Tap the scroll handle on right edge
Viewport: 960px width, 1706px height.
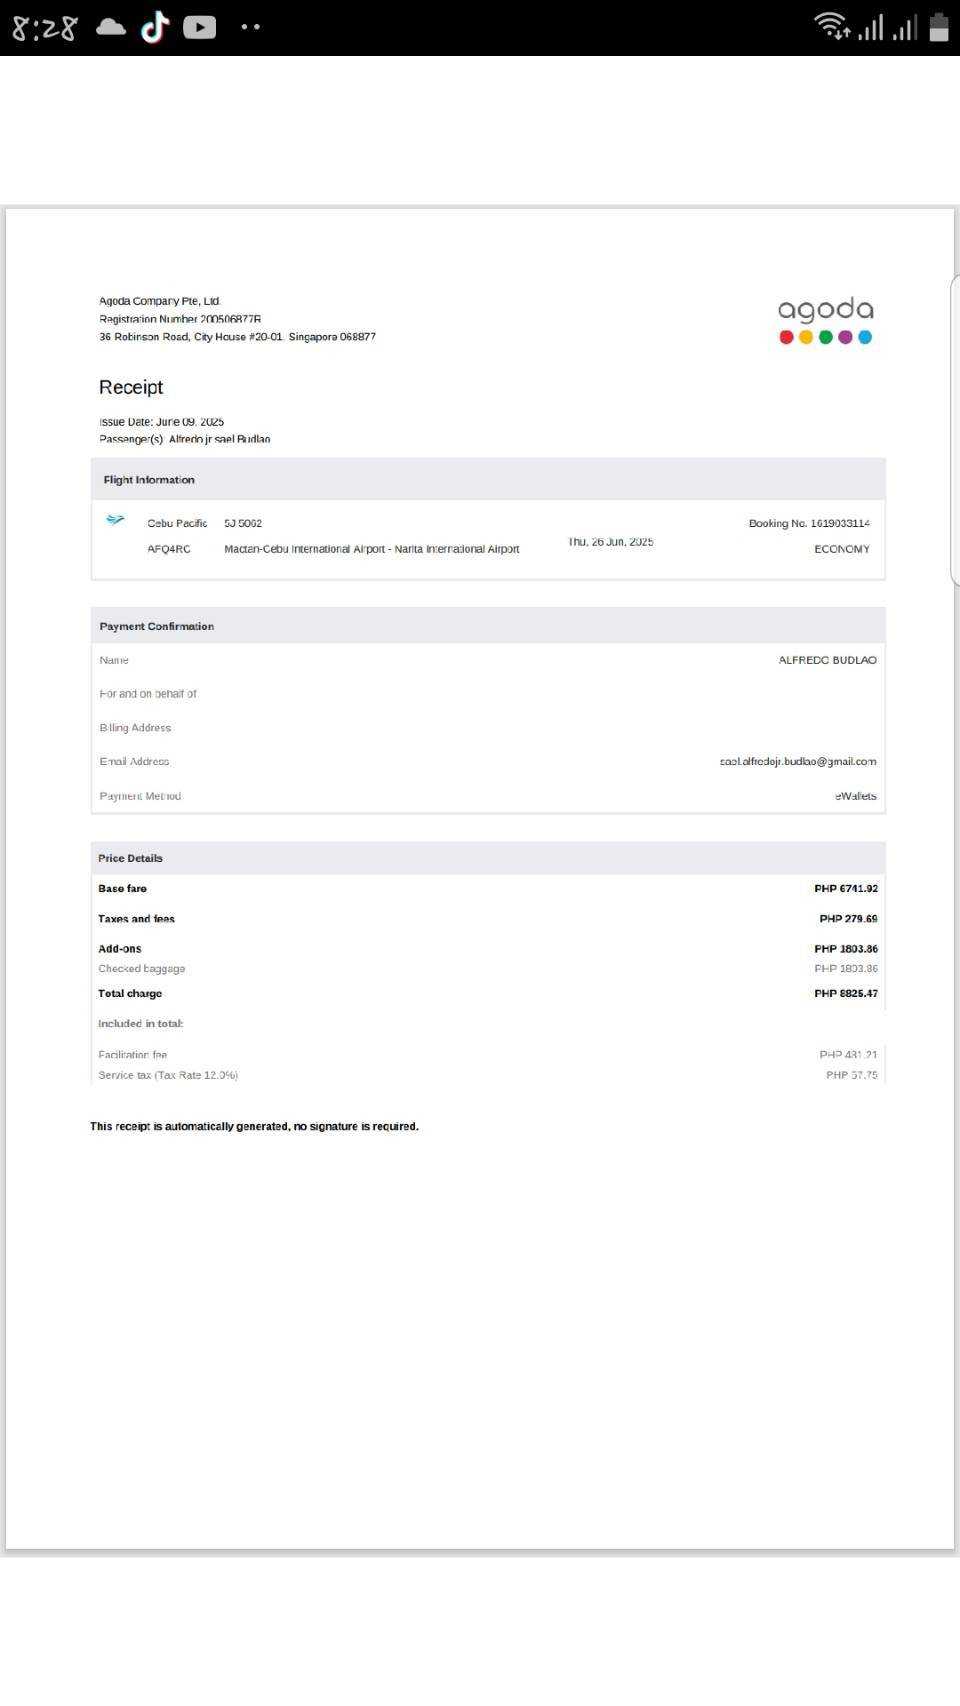954,430
